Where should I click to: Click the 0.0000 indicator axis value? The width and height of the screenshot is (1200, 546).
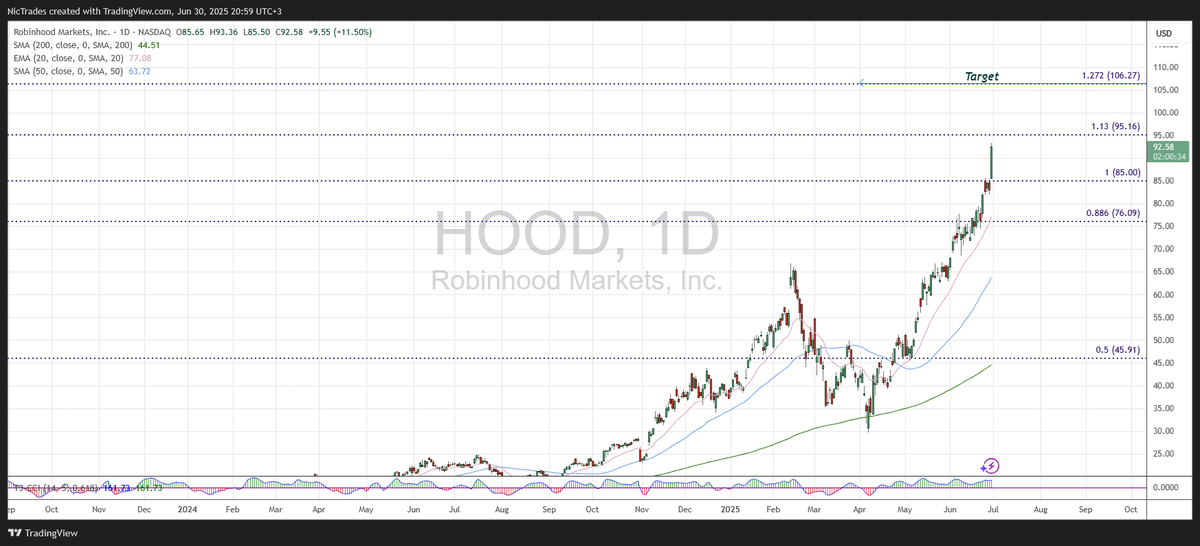[x=1166, y=487]
